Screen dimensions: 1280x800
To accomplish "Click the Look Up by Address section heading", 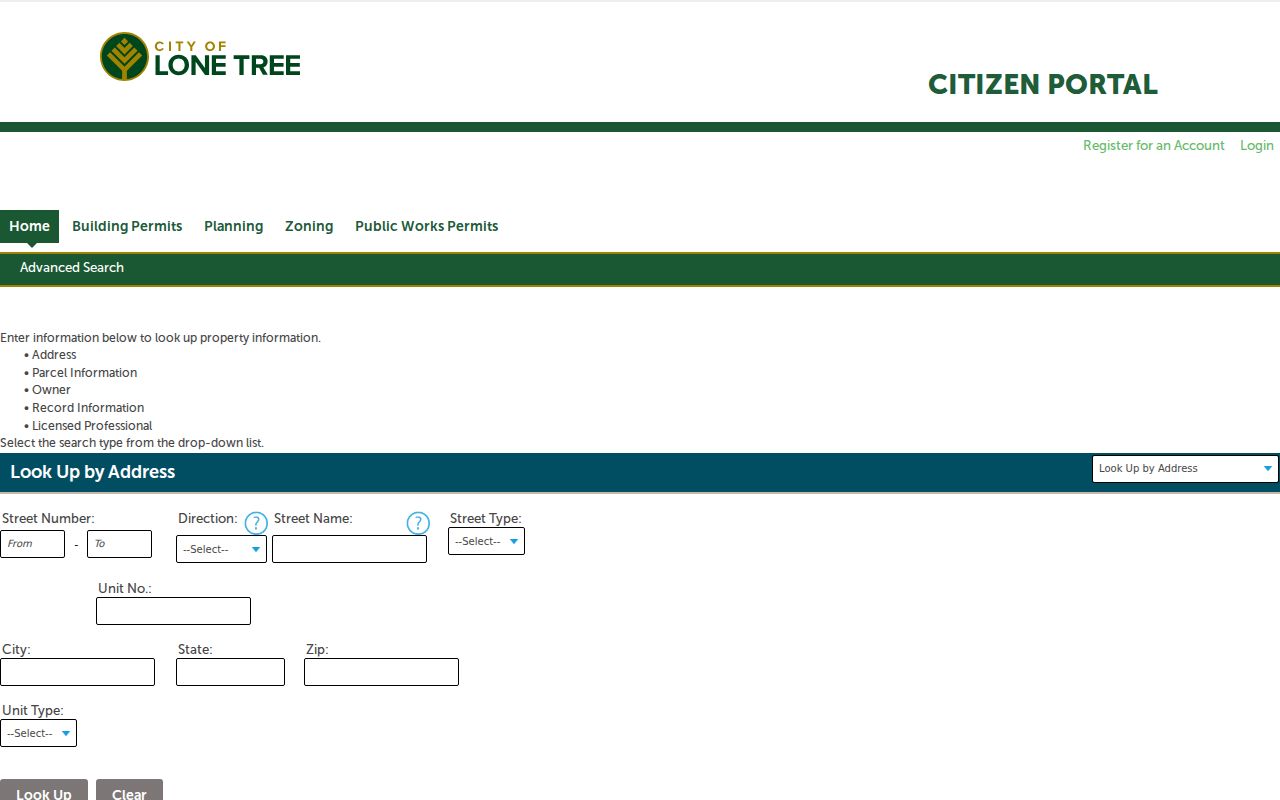I will click(93, 472).
